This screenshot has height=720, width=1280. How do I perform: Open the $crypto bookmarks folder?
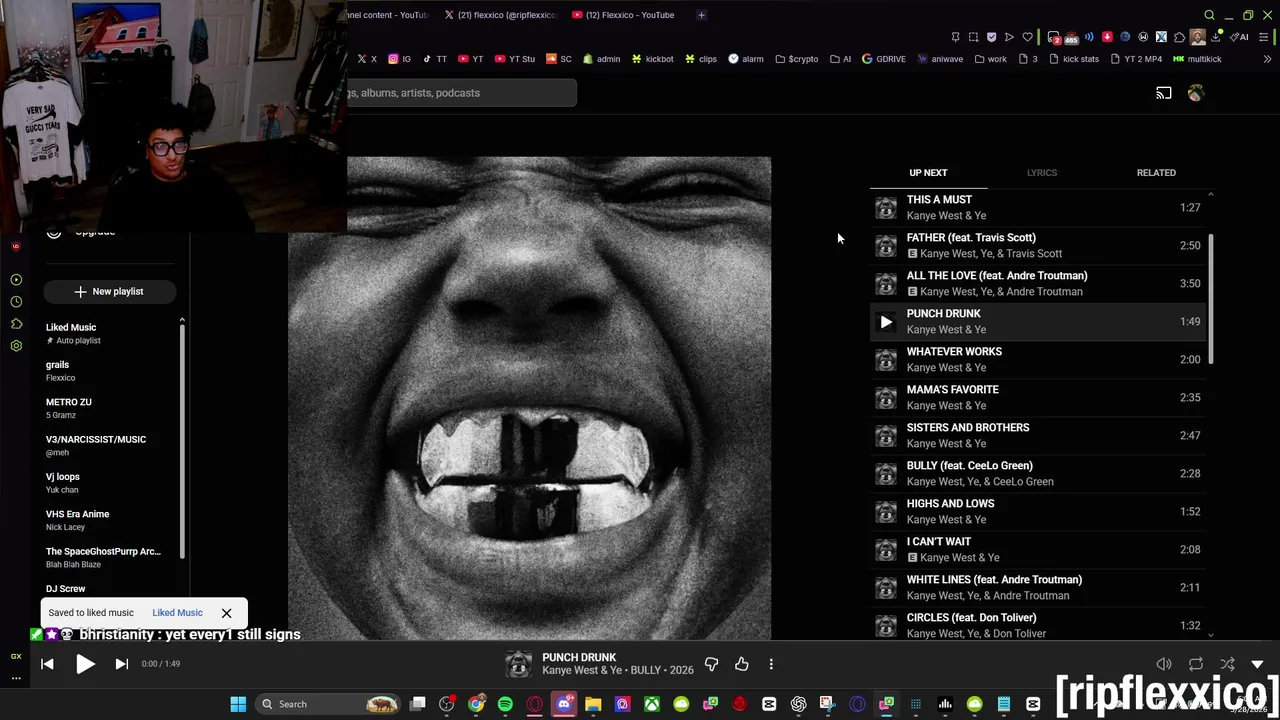(x=797, y=59)
